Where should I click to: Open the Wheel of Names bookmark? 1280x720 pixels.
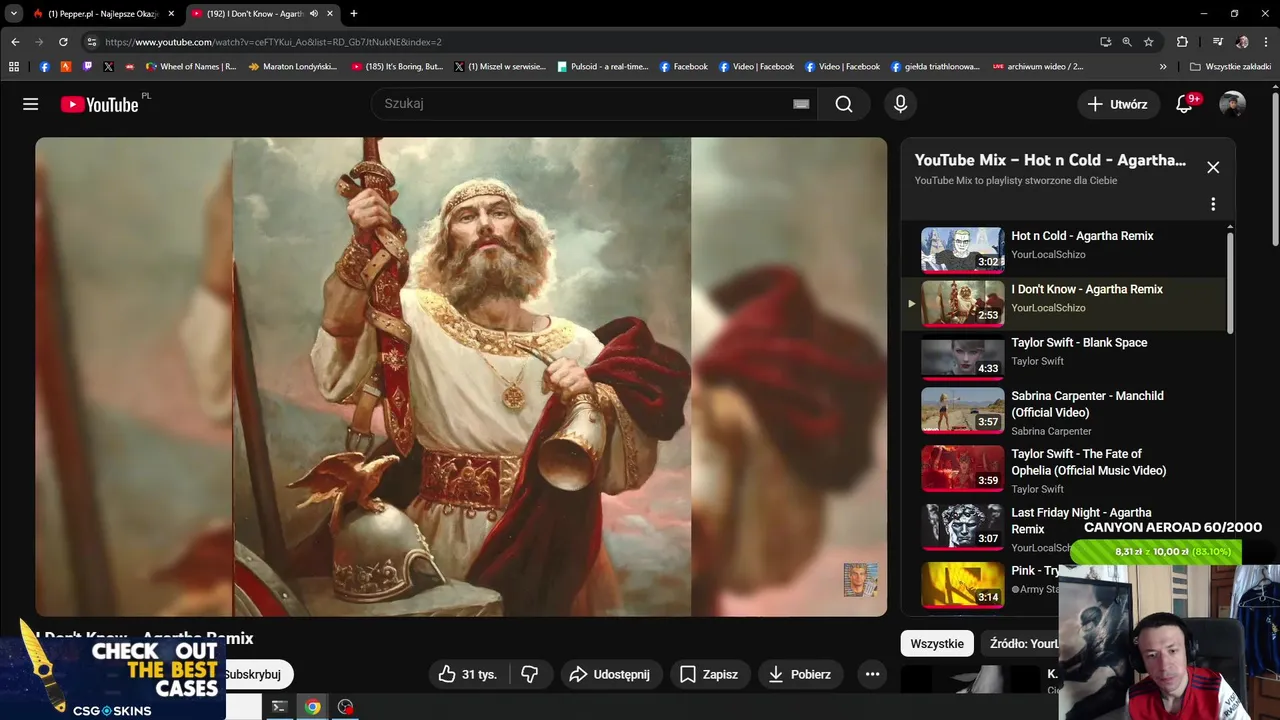coord(191,67)
